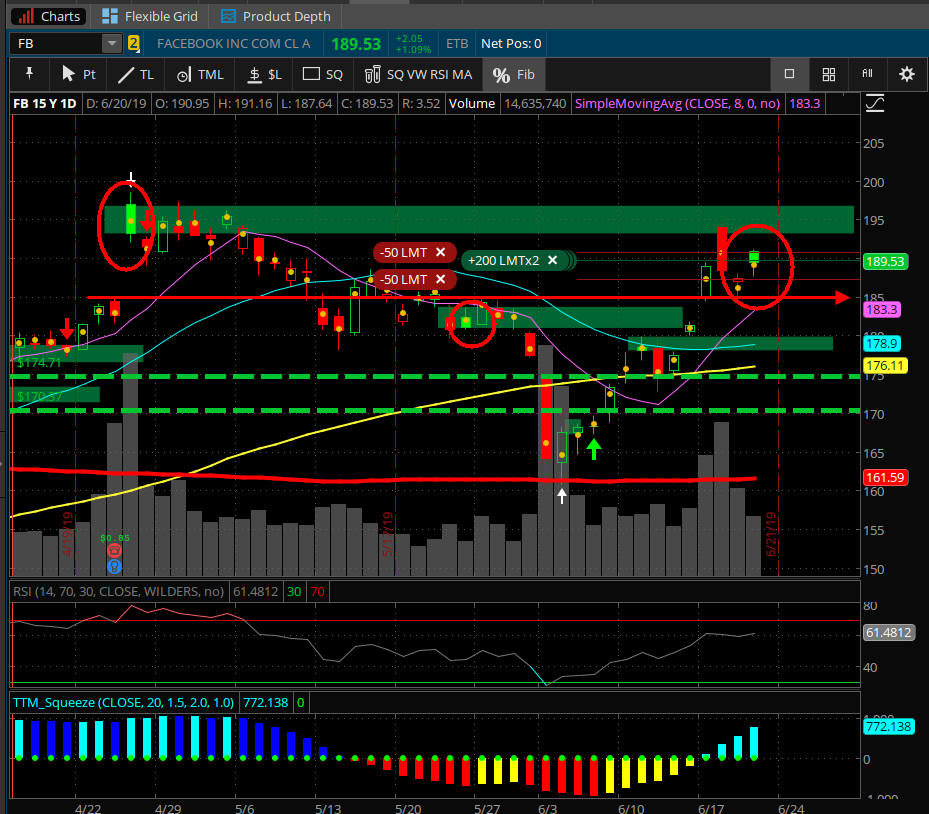The height and width of the screenshot is (814, 929).
Task: Choose the TML timeline tool
Action: coord(199,74)
